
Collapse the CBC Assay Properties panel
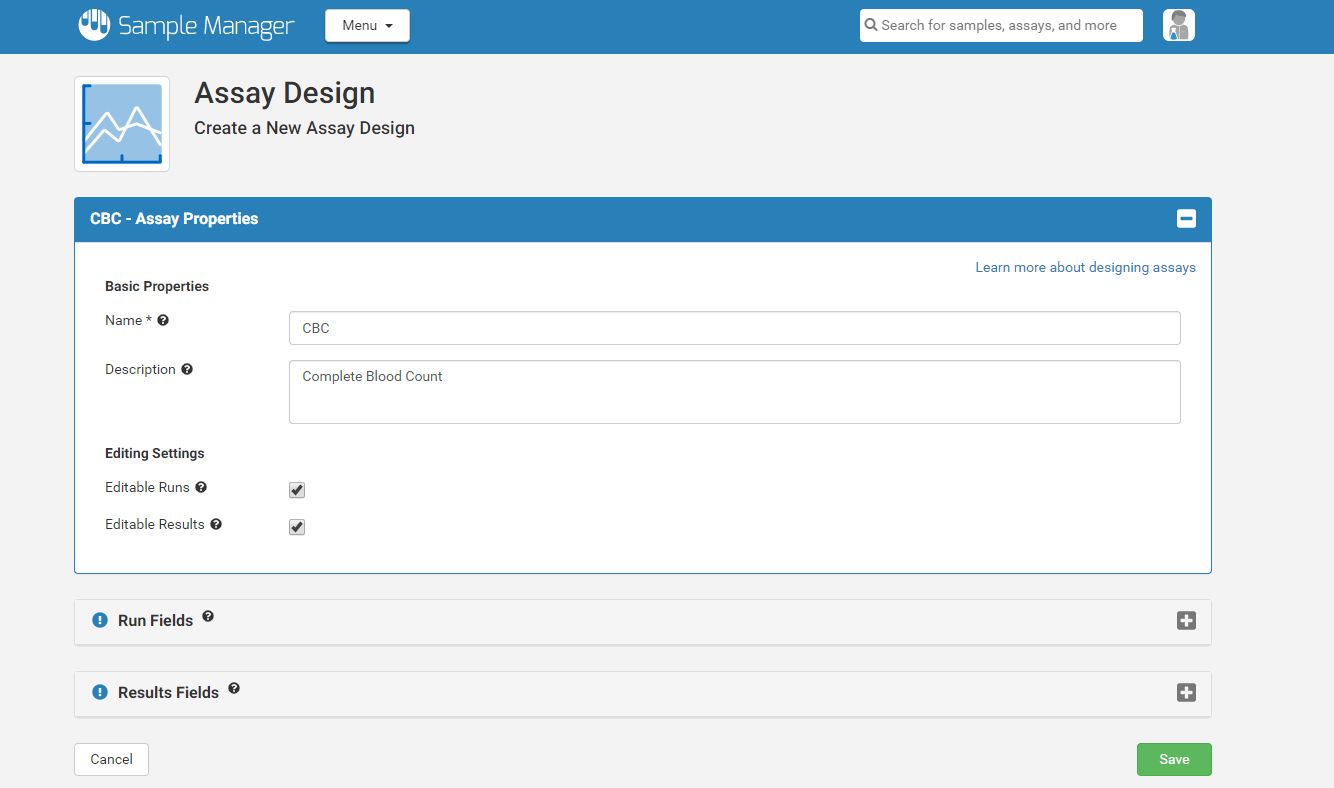tap(1186, 218)
